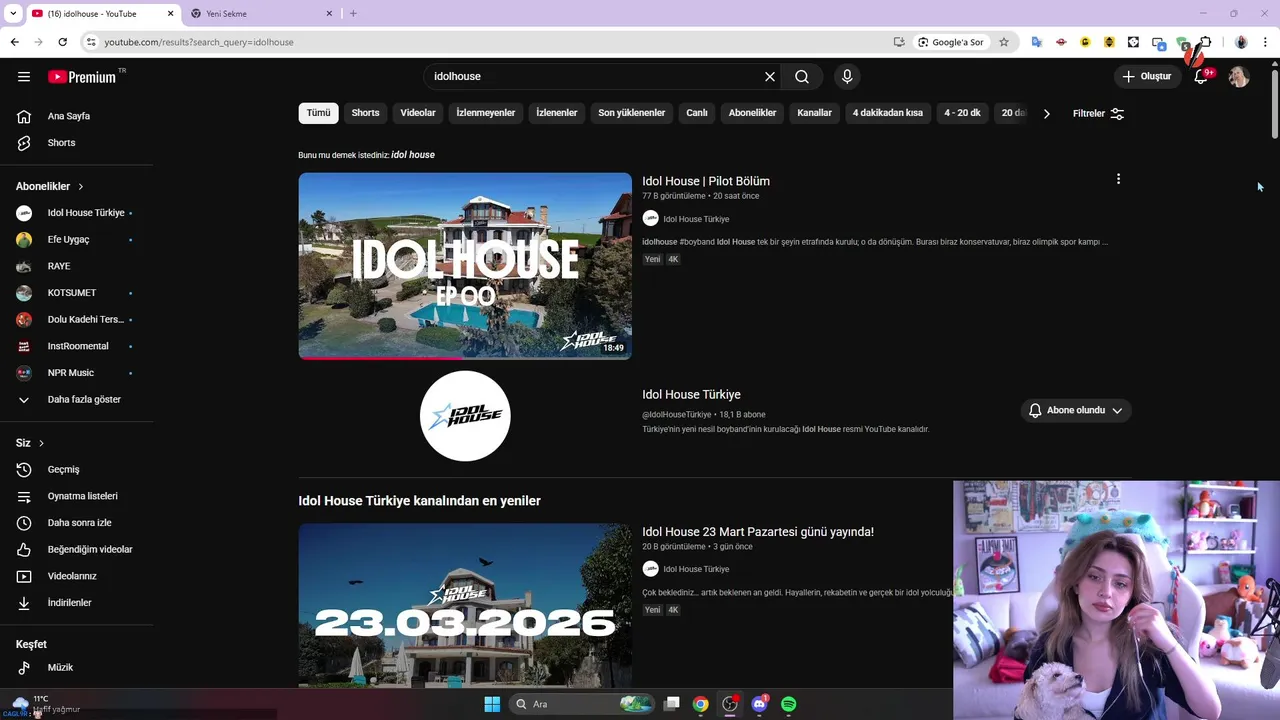Switch to the Yeni Sekme browser tab
Viewport: 1280px width, 720px height.
258,14
